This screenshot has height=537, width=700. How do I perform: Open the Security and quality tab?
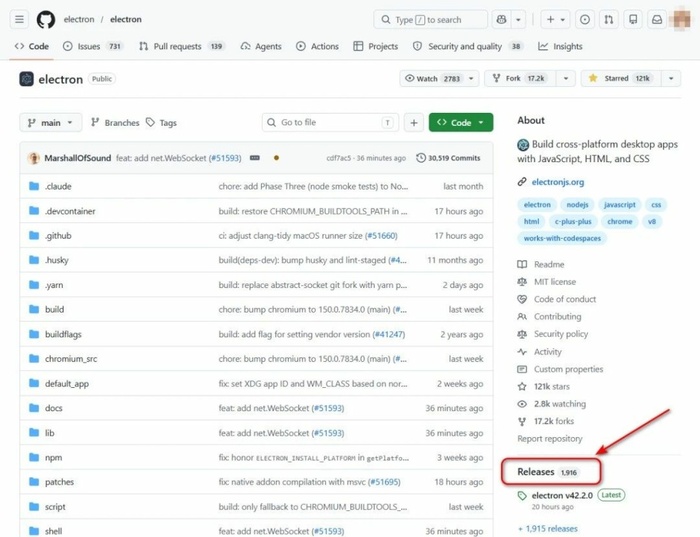pyautogui.click(x=467, y=46)
